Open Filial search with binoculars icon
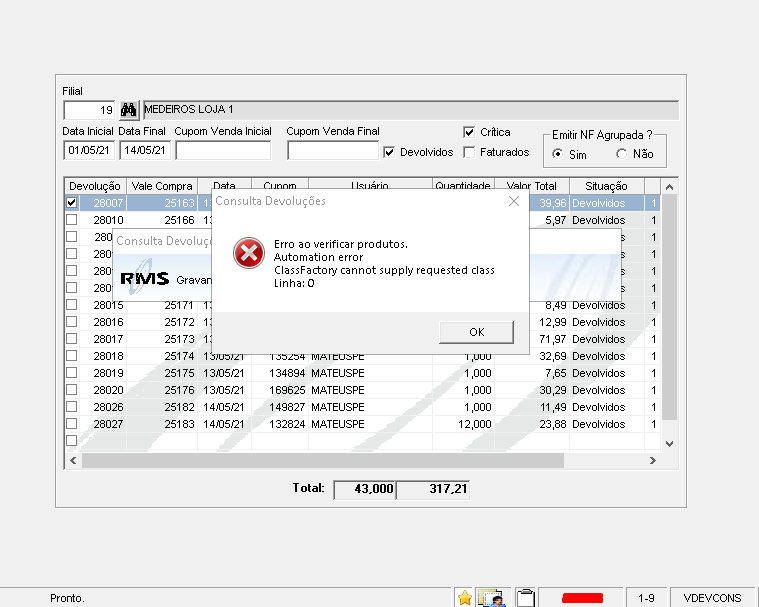The image size is (759, 607). click(128, 110)
